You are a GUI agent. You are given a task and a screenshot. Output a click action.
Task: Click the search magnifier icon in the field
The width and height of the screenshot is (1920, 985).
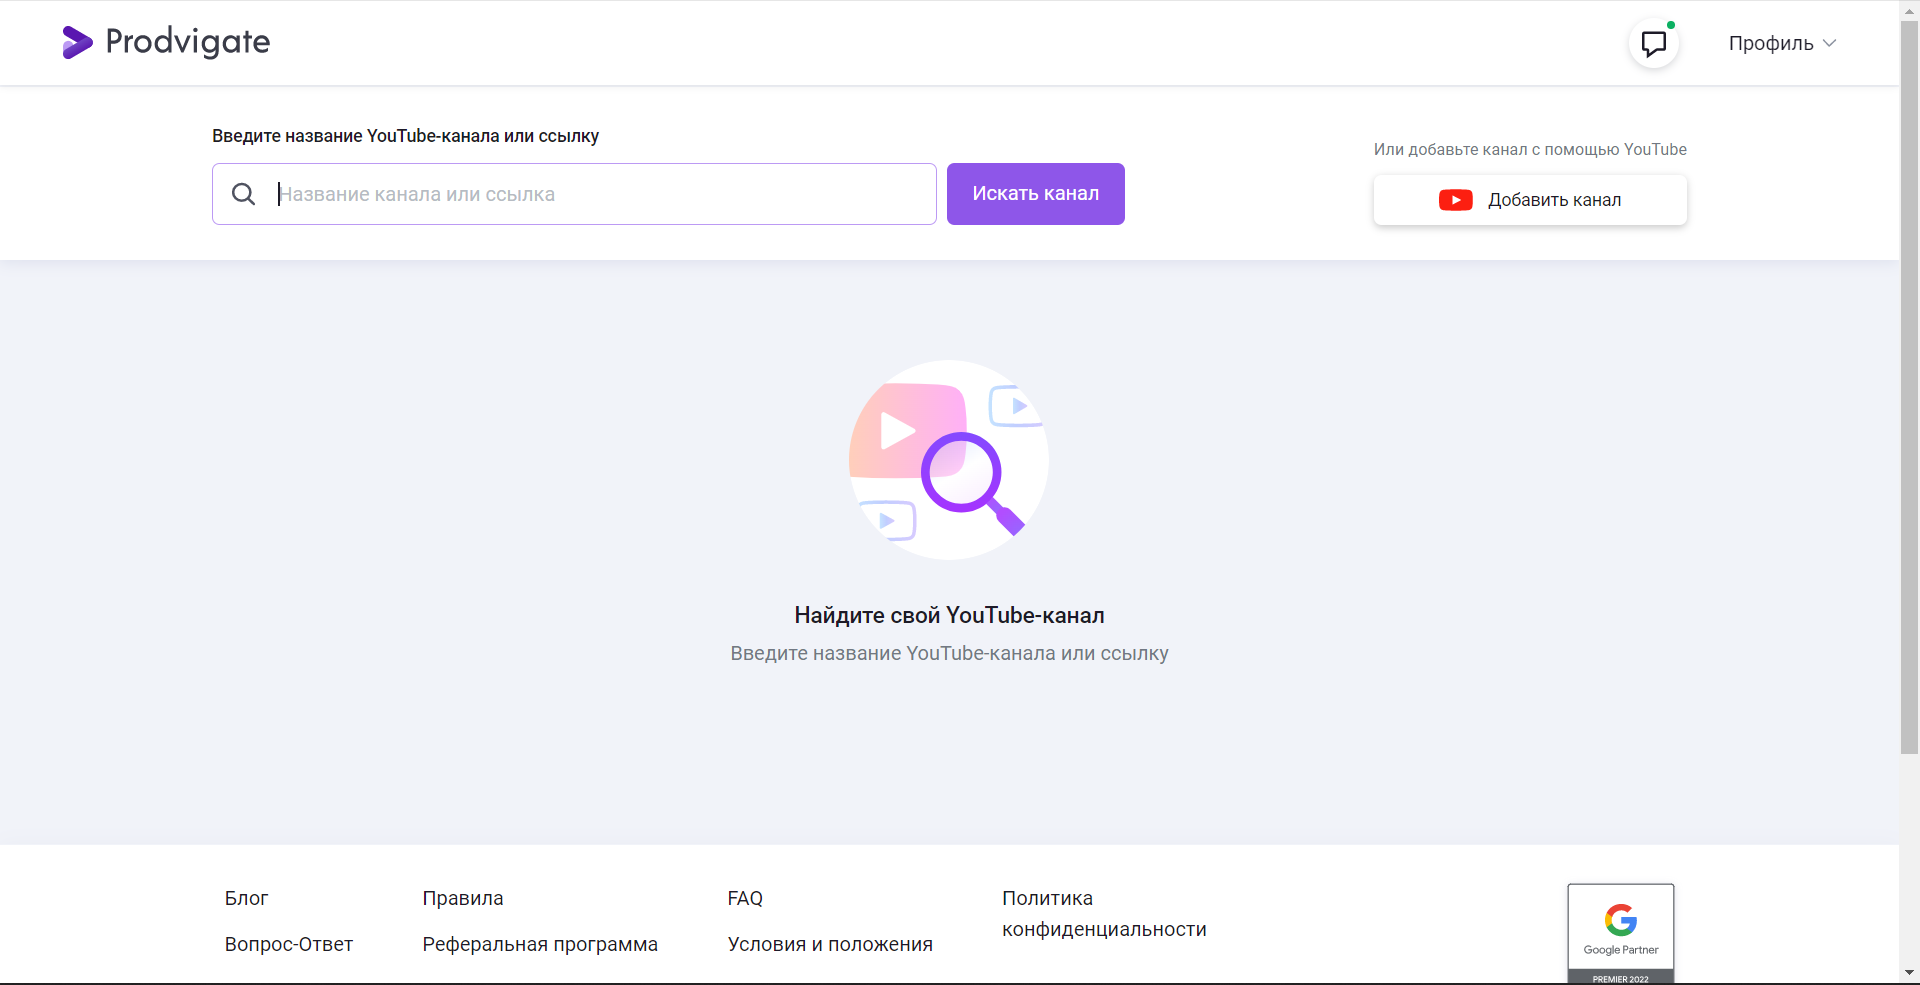point(244,194)
